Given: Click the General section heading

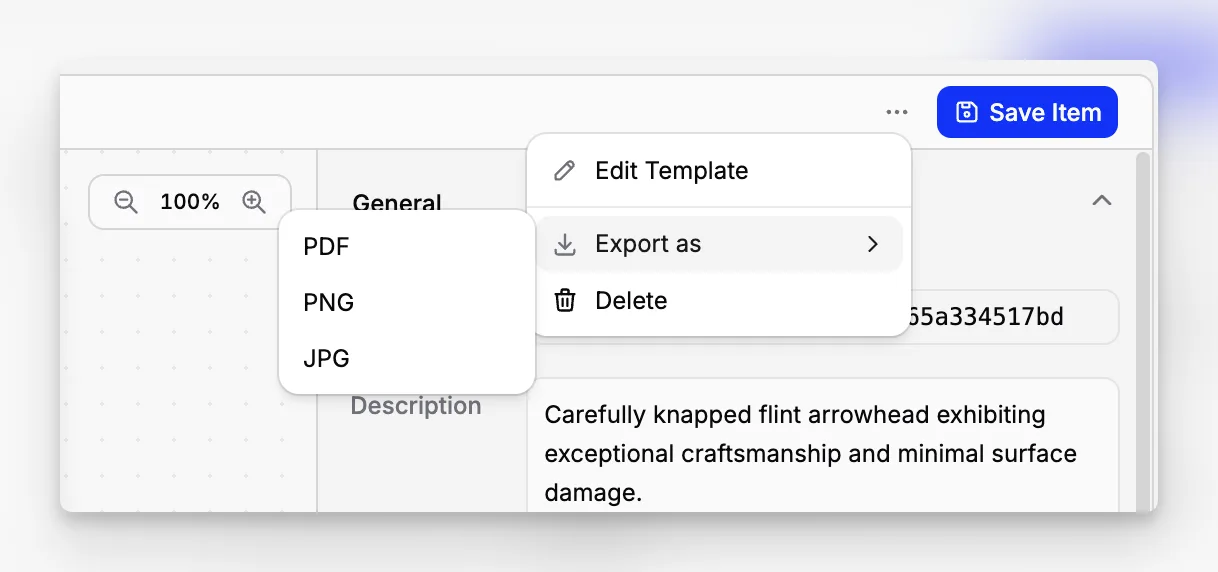Looking at the screenshot, I should point(397,202).
